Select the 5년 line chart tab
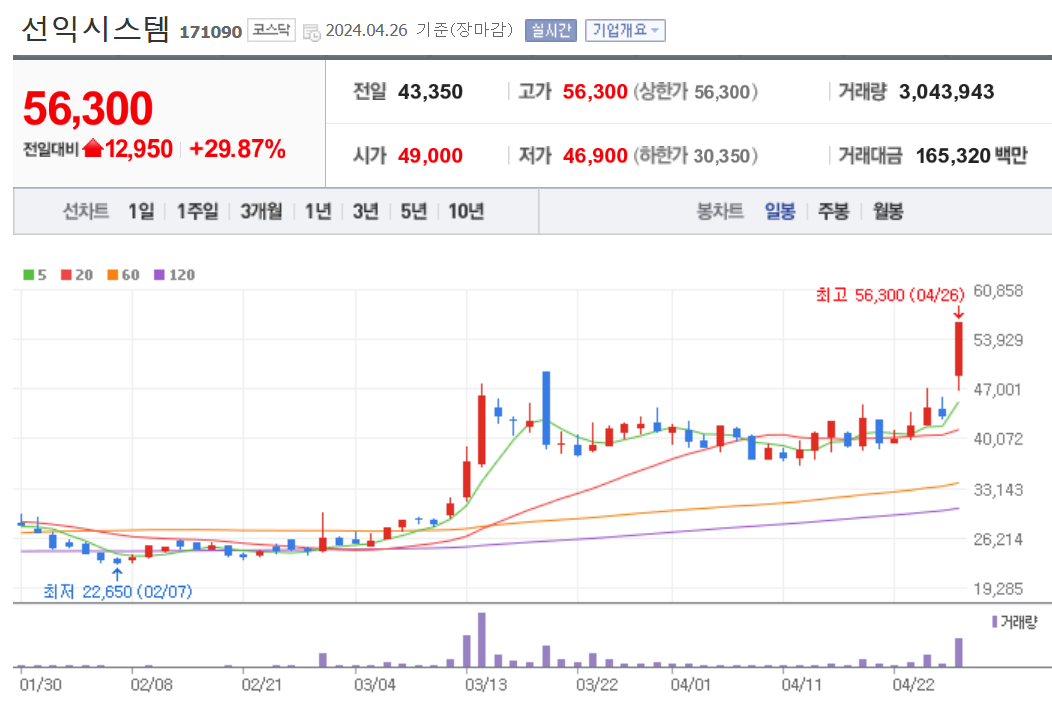The width and height of the screenshot is (1052, 703). [413, 211]
